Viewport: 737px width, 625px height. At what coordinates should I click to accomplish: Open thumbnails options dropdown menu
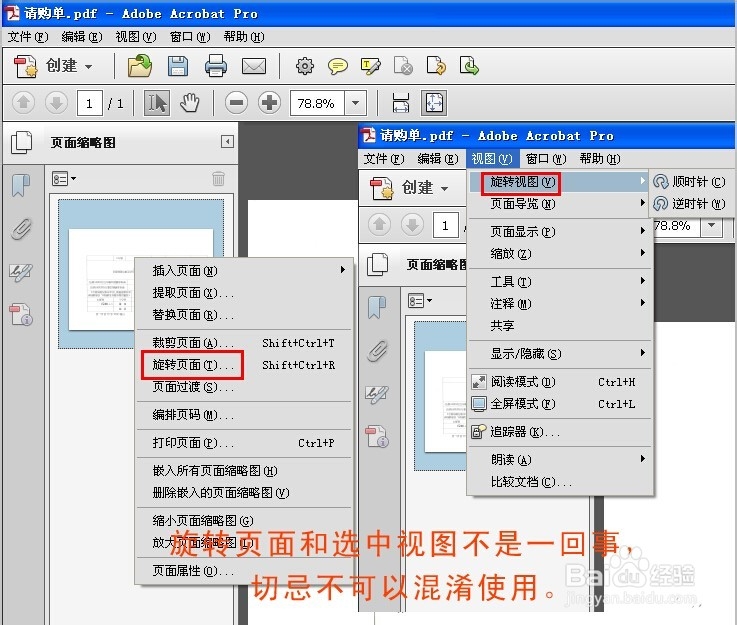(63, 179)
